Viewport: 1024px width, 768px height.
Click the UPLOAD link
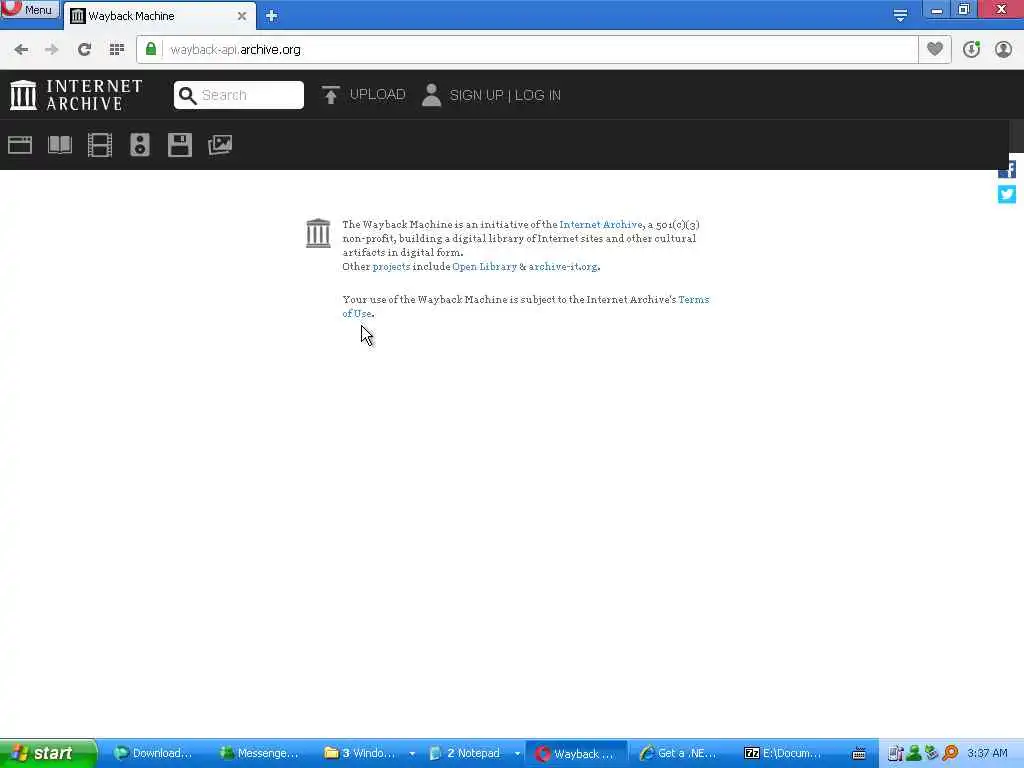377,95
